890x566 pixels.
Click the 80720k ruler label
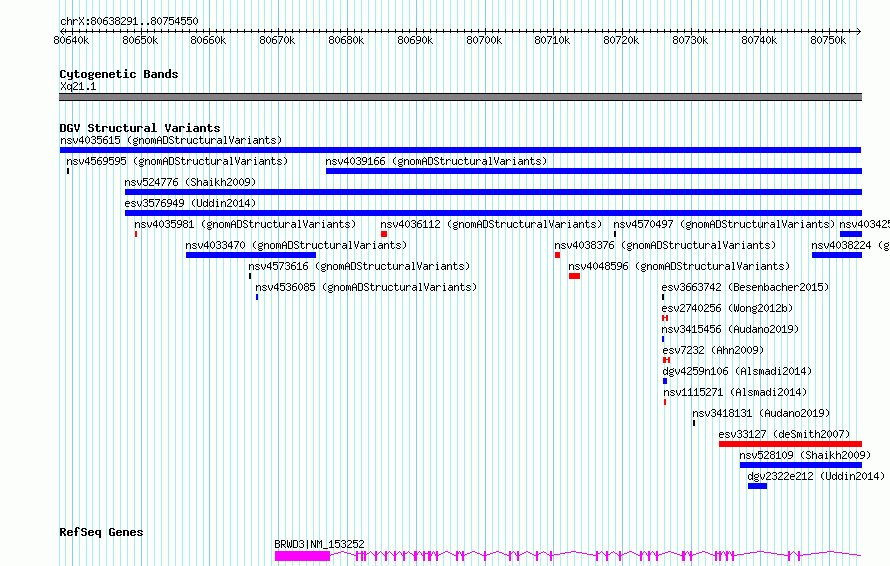(x=622, y=40)
